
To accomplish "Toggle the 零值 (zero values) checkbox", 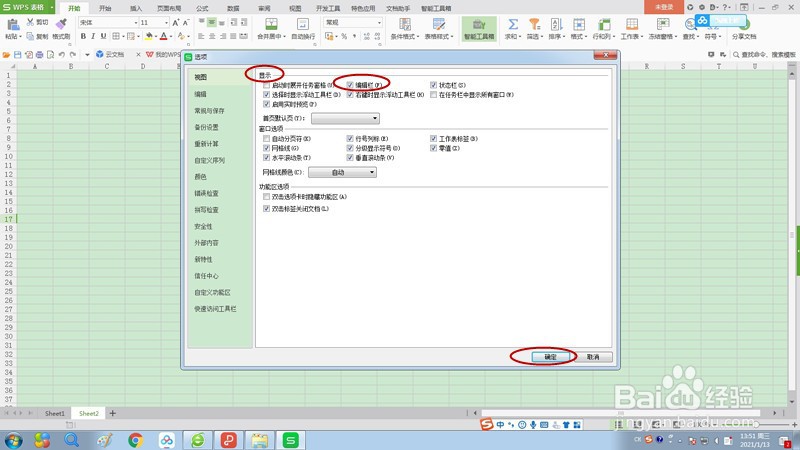I will [433, 148].
